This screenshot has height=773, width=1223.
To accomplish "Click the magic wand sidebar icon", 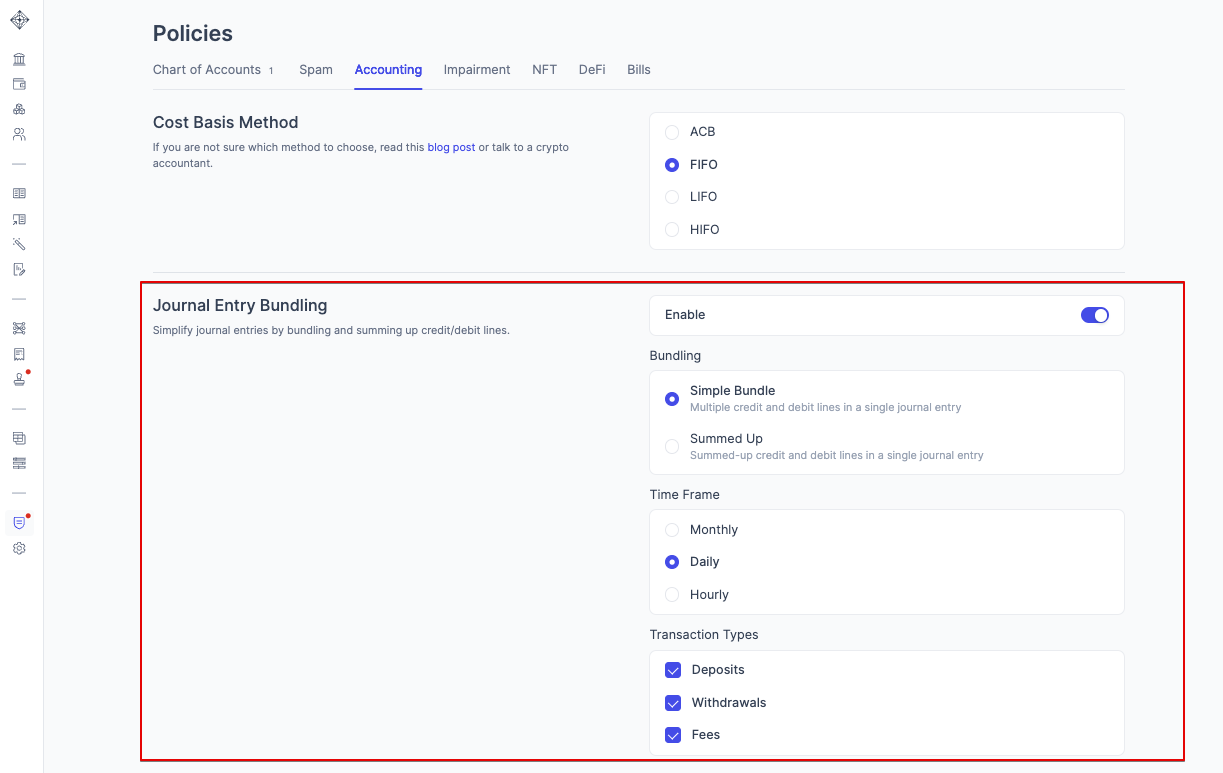I will tap(19, 244).
